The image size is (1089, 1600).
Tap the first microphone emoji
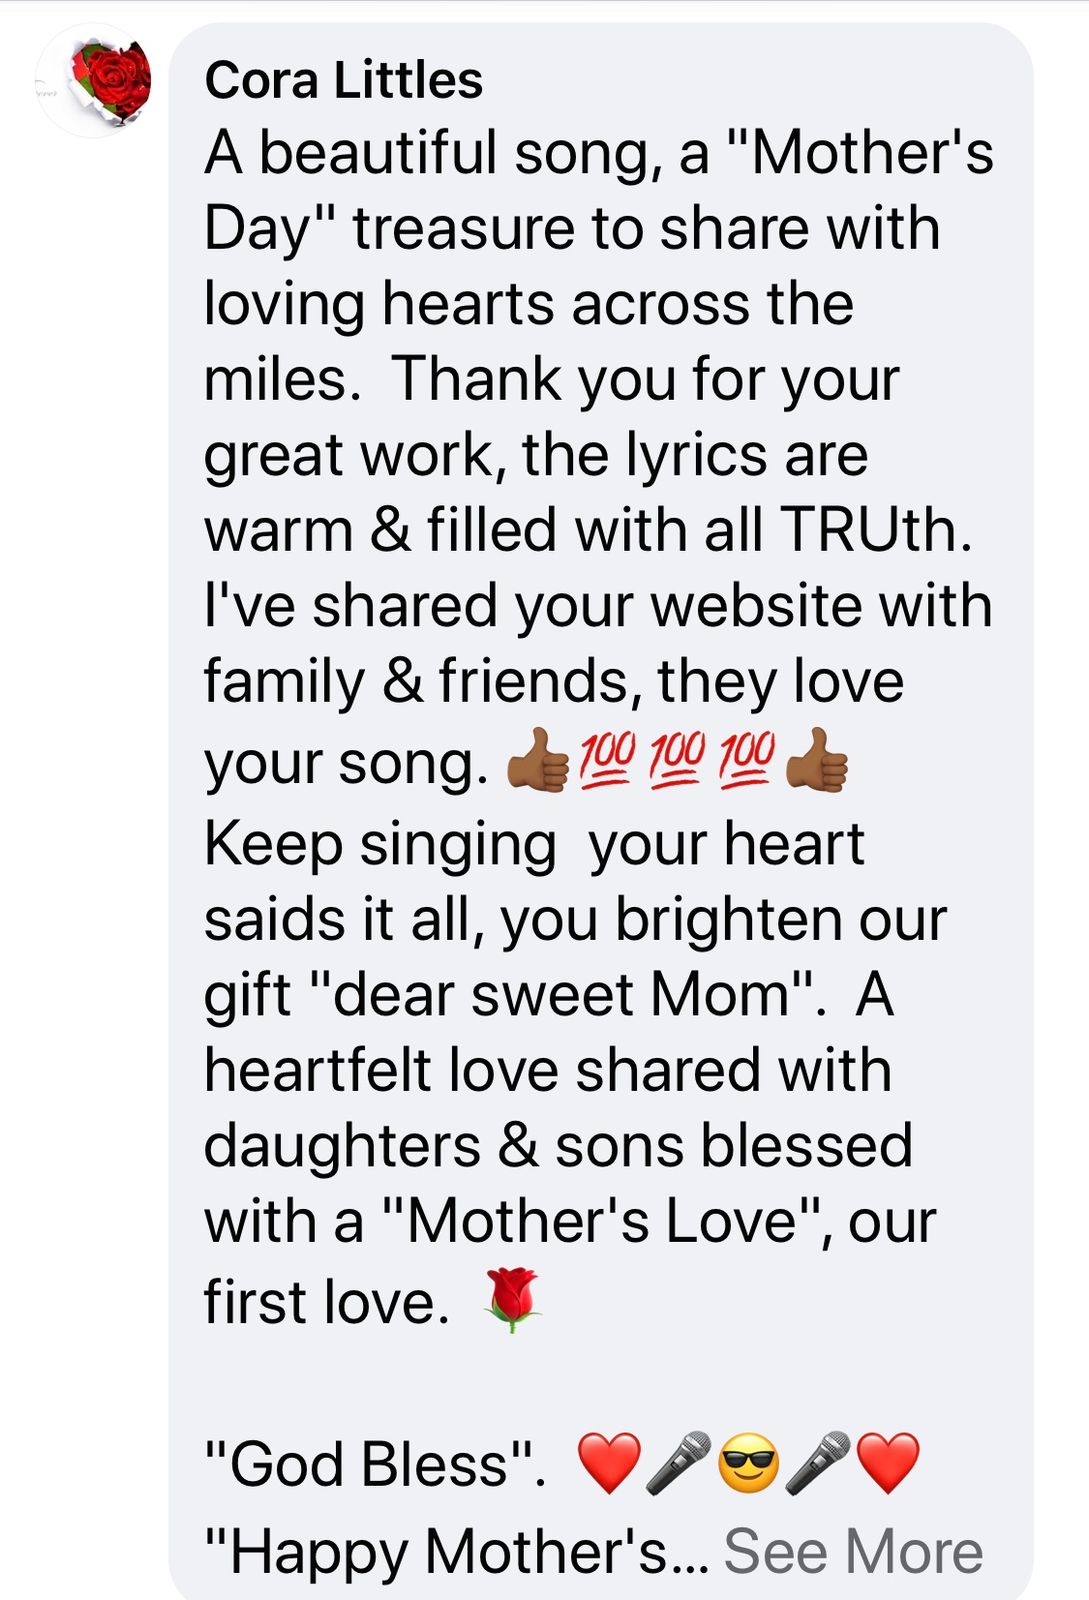pyautogui.click(x=678, y=1463)
